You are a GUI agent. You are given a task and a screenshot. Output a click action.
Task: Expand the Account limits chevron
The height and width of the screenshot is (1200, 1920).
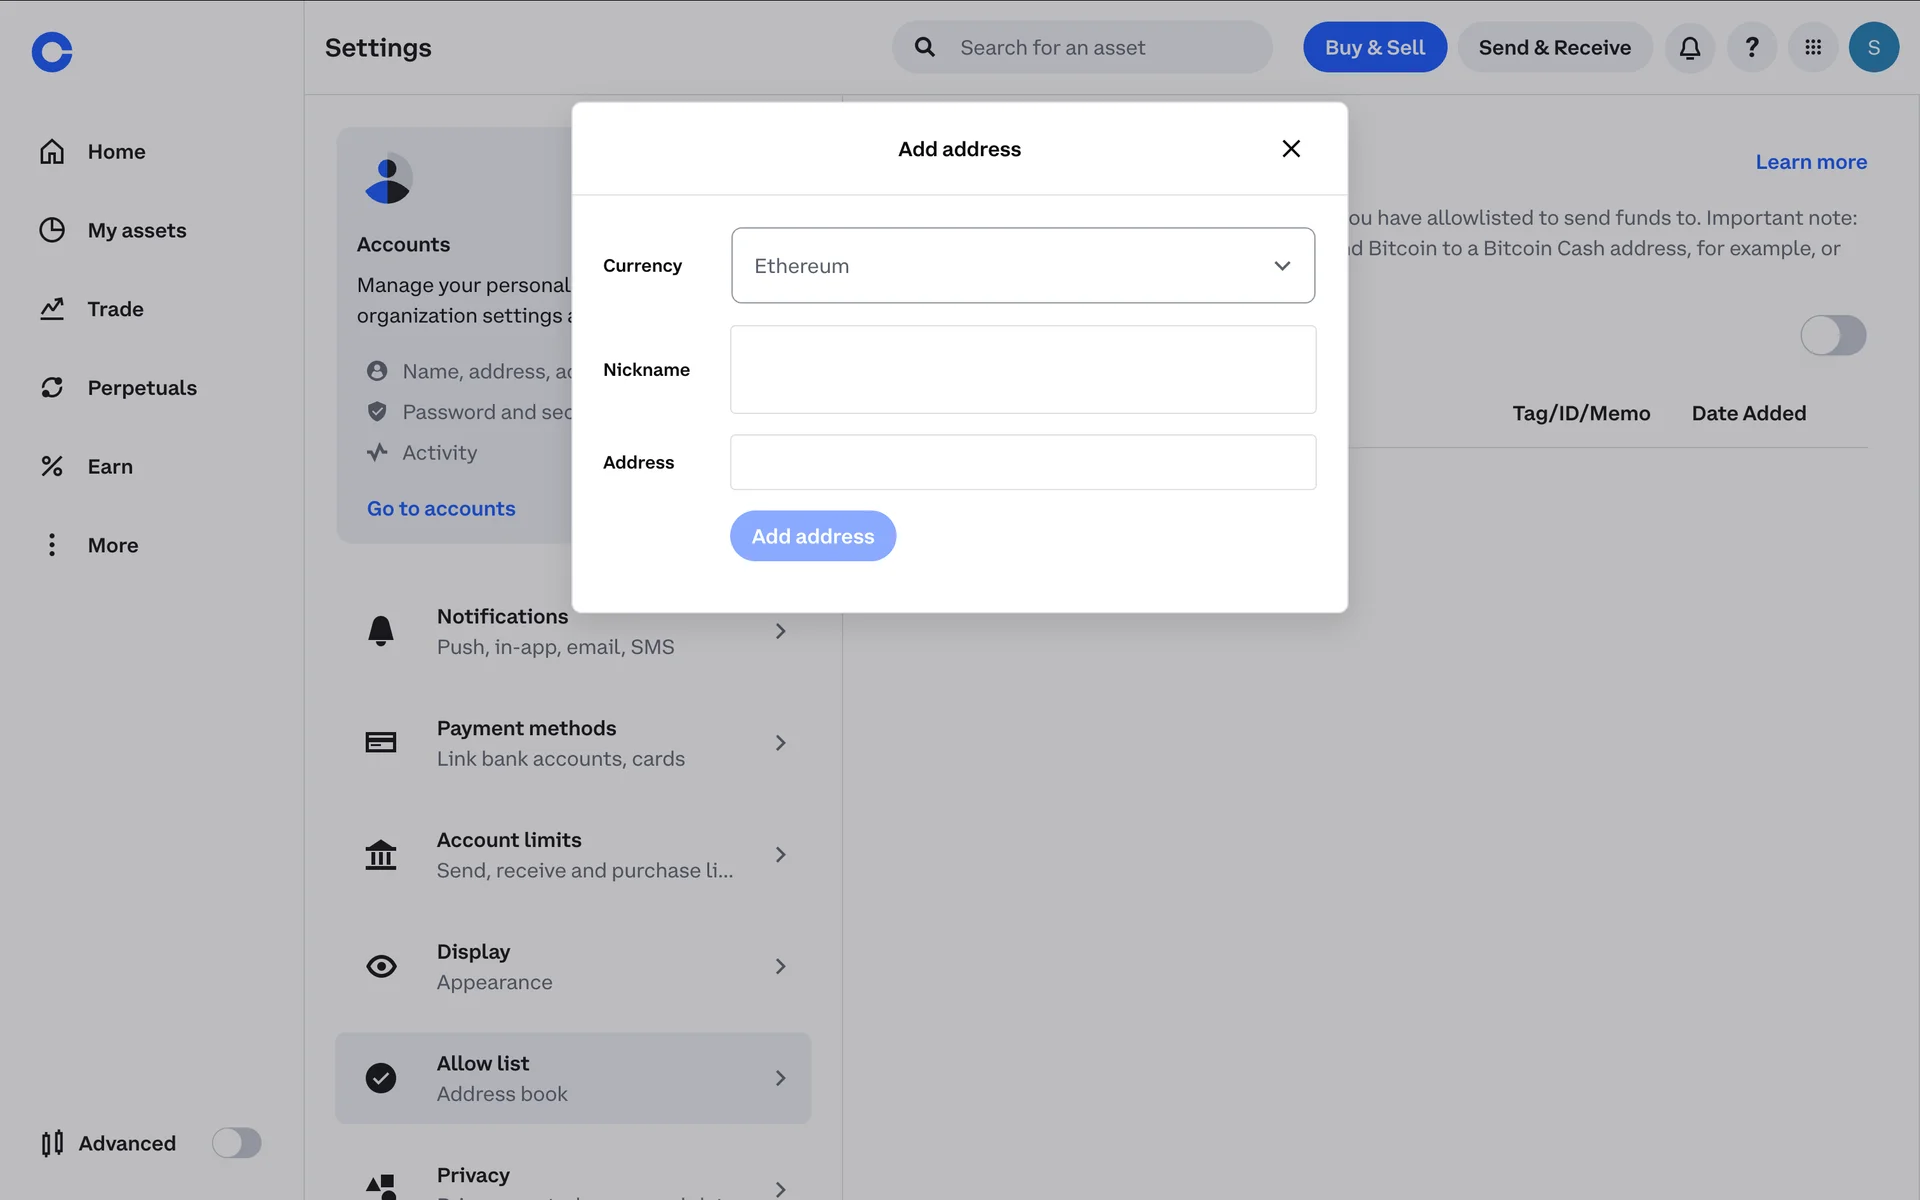[780, 854]
